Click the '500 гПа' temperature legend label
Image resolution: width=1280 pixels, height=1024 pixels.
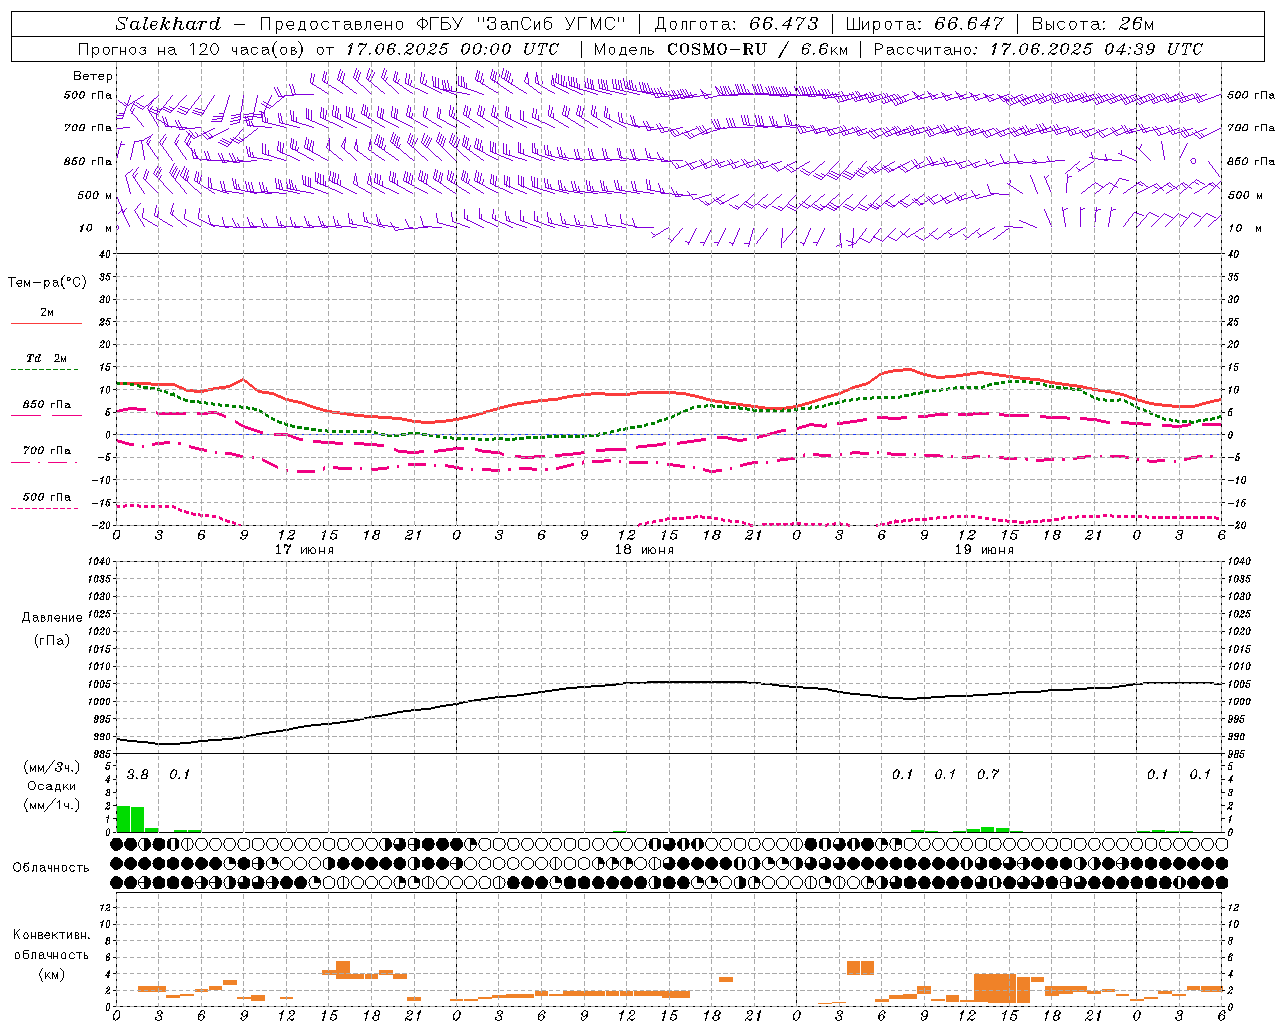pyautogui.click(x=47, y=497)
